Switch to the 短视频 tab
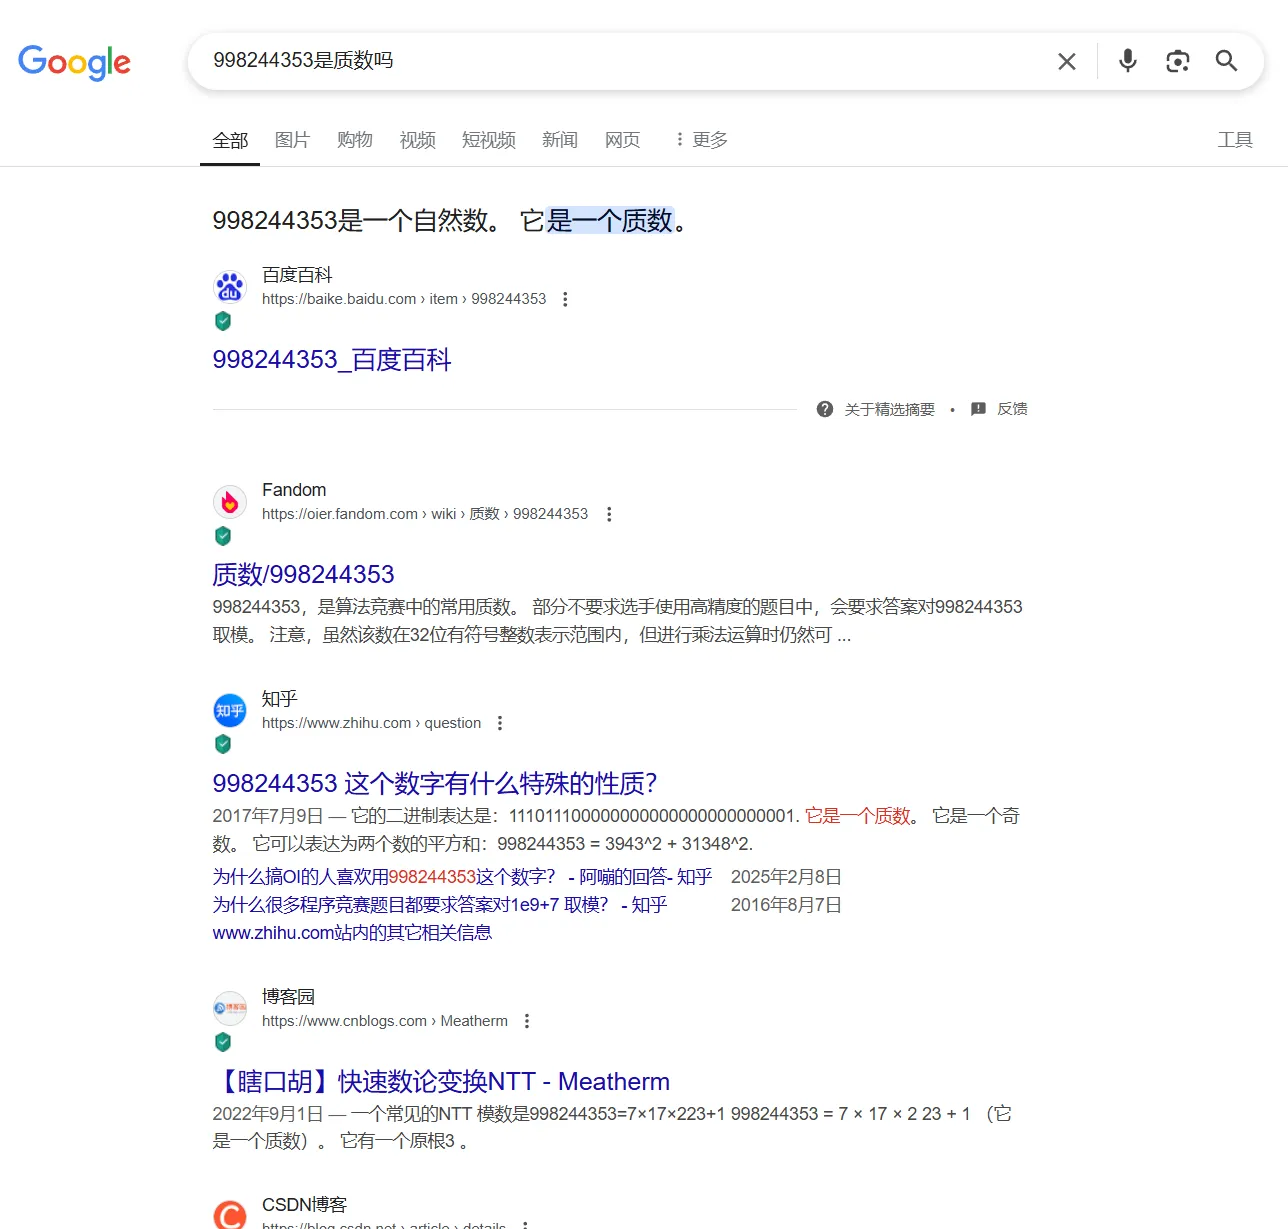Image resolution: width=1288 pixels, height=1229 pixels. pyautogui.click(x=489, y=140)
